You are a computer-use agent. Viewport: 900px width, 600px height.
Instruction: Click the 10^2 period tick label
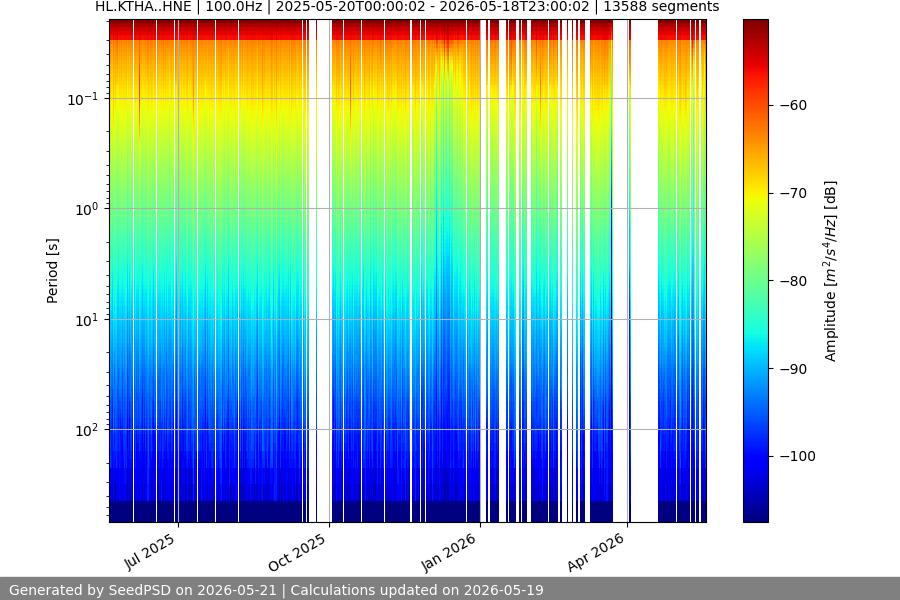(x=86, y=430)
